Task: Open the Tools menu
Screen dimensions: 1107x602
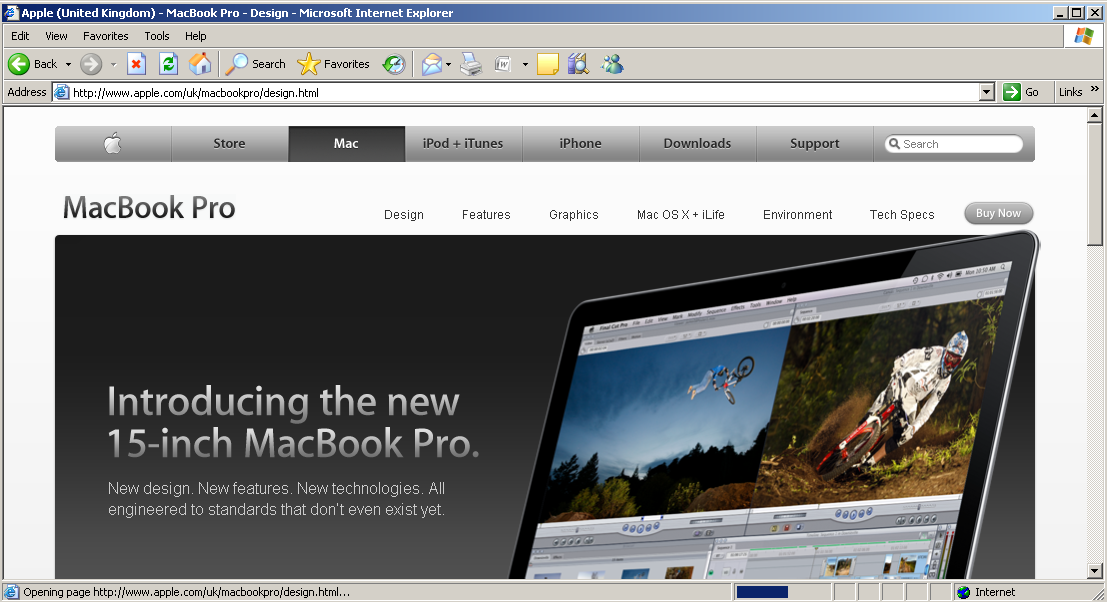Action: pyautogui.click(x=157, y=36)
